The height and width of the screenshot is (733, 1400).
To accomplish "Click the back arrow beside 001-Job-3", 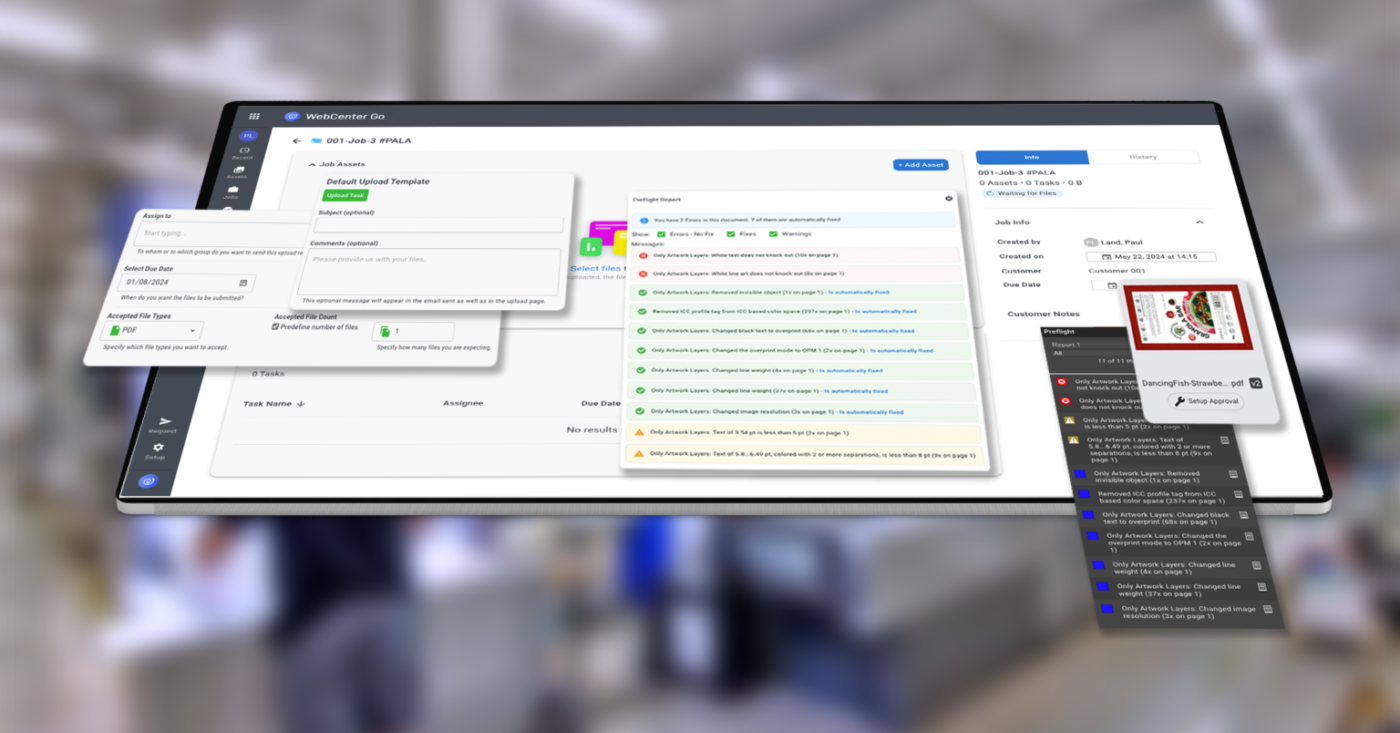I will tap(297, 141).
